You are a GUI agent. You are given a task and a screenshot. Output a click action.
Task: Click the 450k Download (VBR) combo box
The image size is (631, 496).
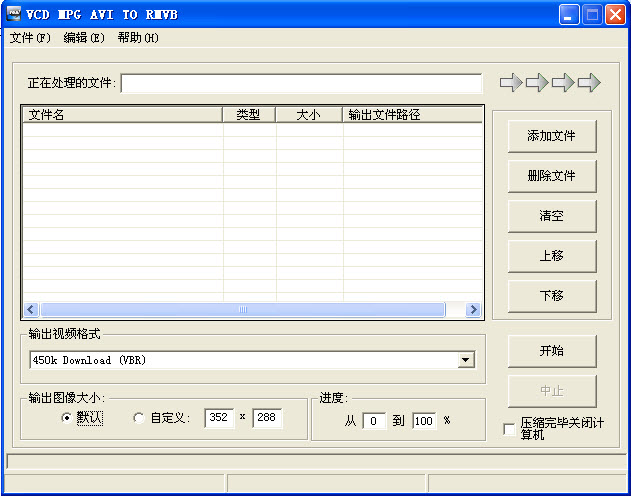point(252,360)
